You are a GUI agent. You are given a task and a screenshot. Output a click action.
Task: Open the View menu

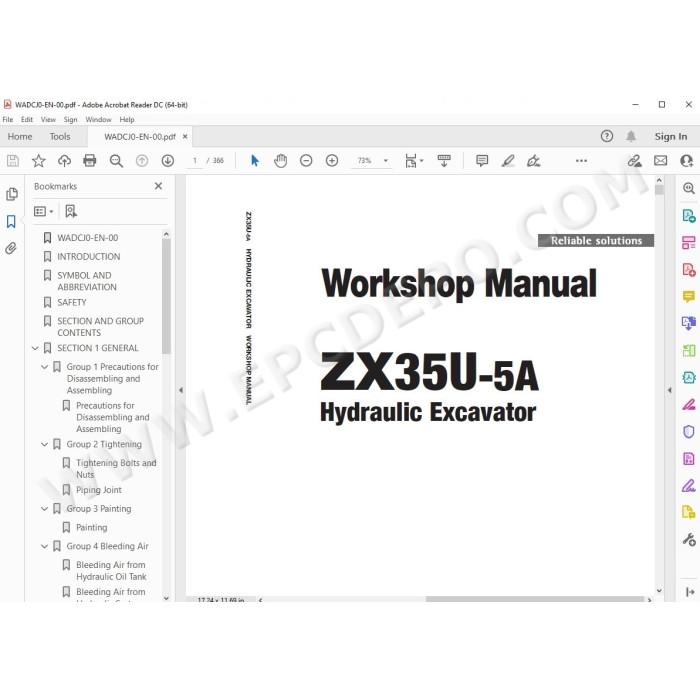[48, 120]
